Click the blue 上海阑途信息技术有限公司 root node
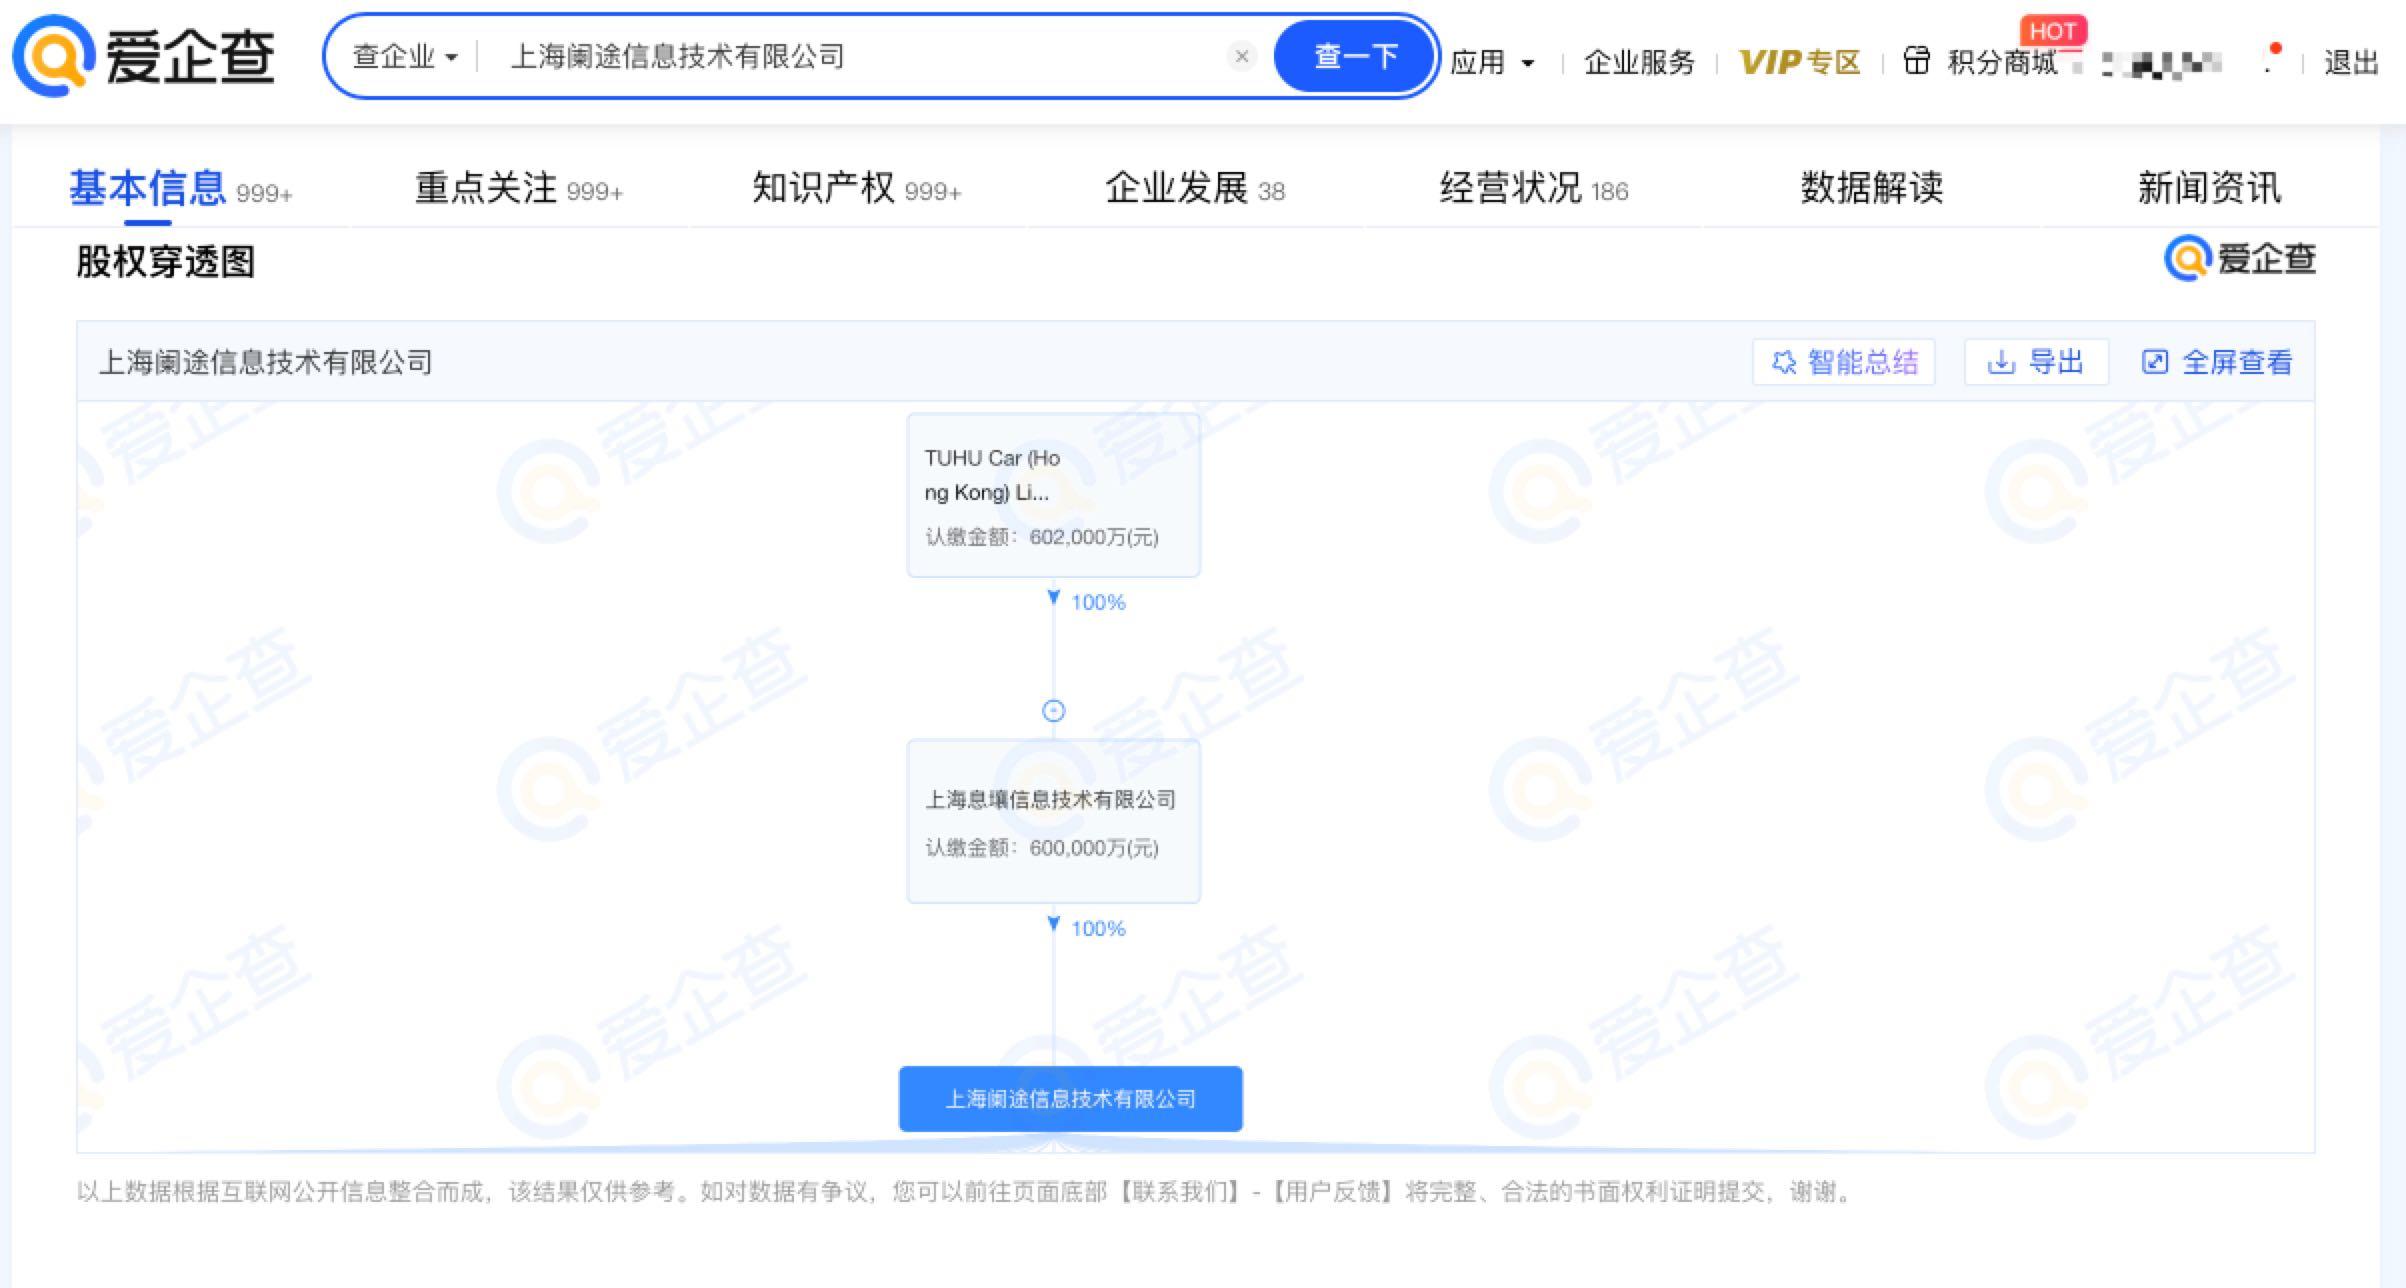 click(x=1070, y=1099)
